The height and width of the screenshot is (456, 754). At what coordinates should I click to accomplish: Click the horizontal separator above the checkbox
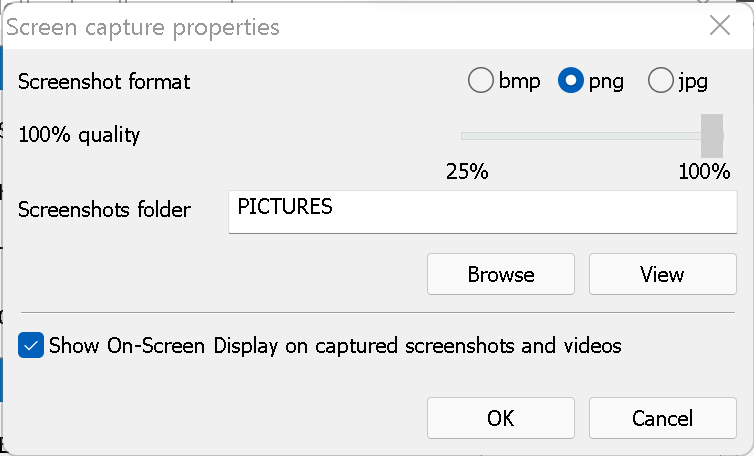377,312
